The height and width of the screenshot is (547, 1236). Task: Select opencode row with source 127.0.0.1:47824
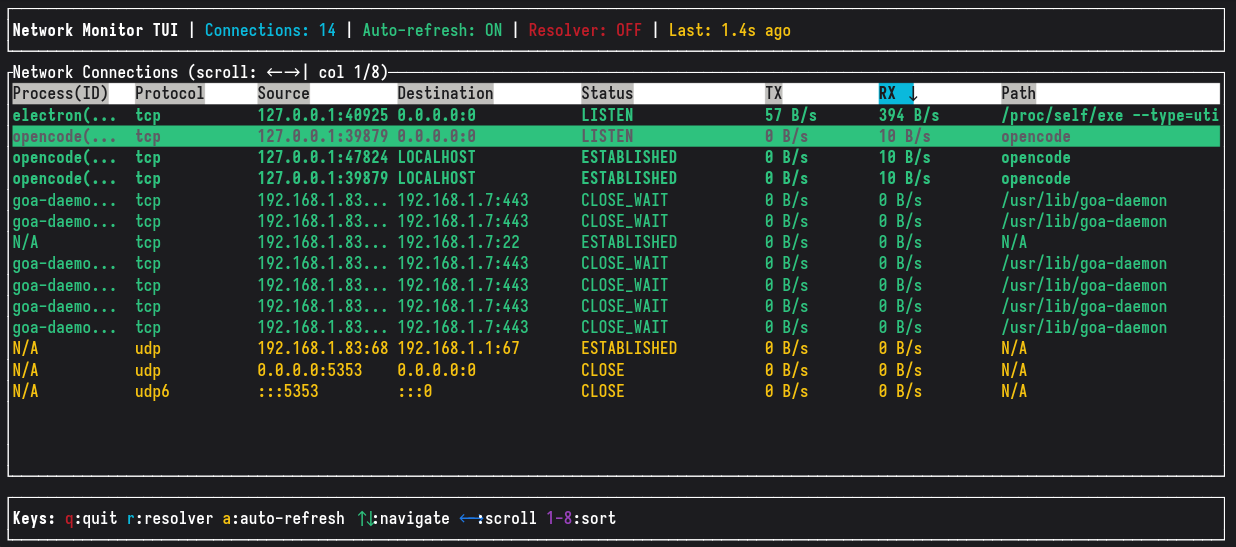pos(616,157)
